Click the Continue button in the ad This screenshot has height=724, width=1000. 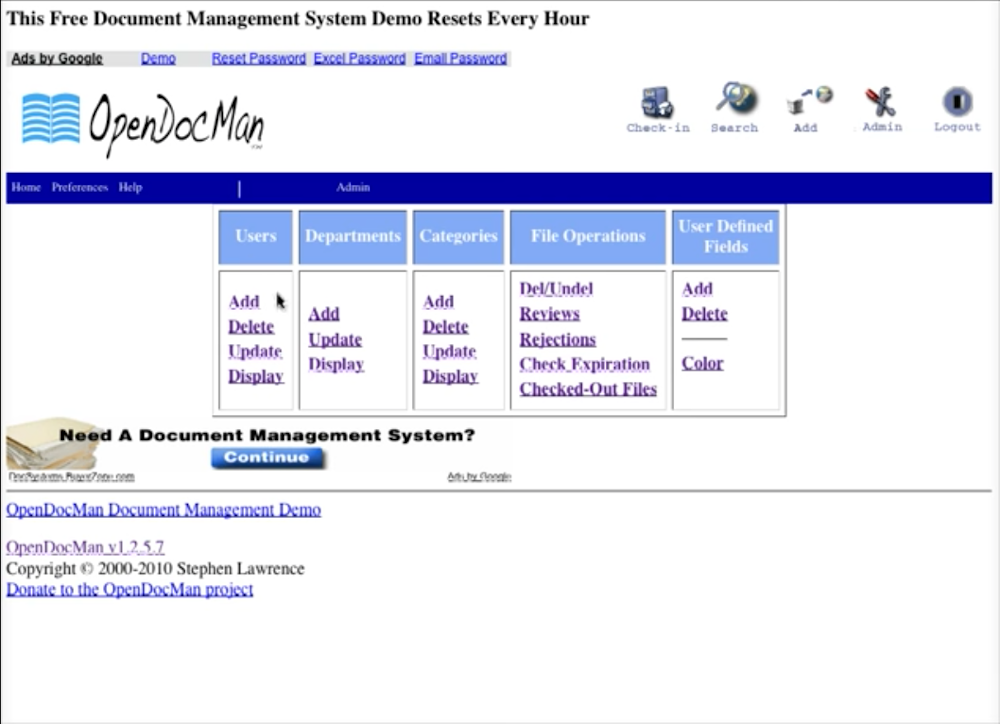click(267, 457)
